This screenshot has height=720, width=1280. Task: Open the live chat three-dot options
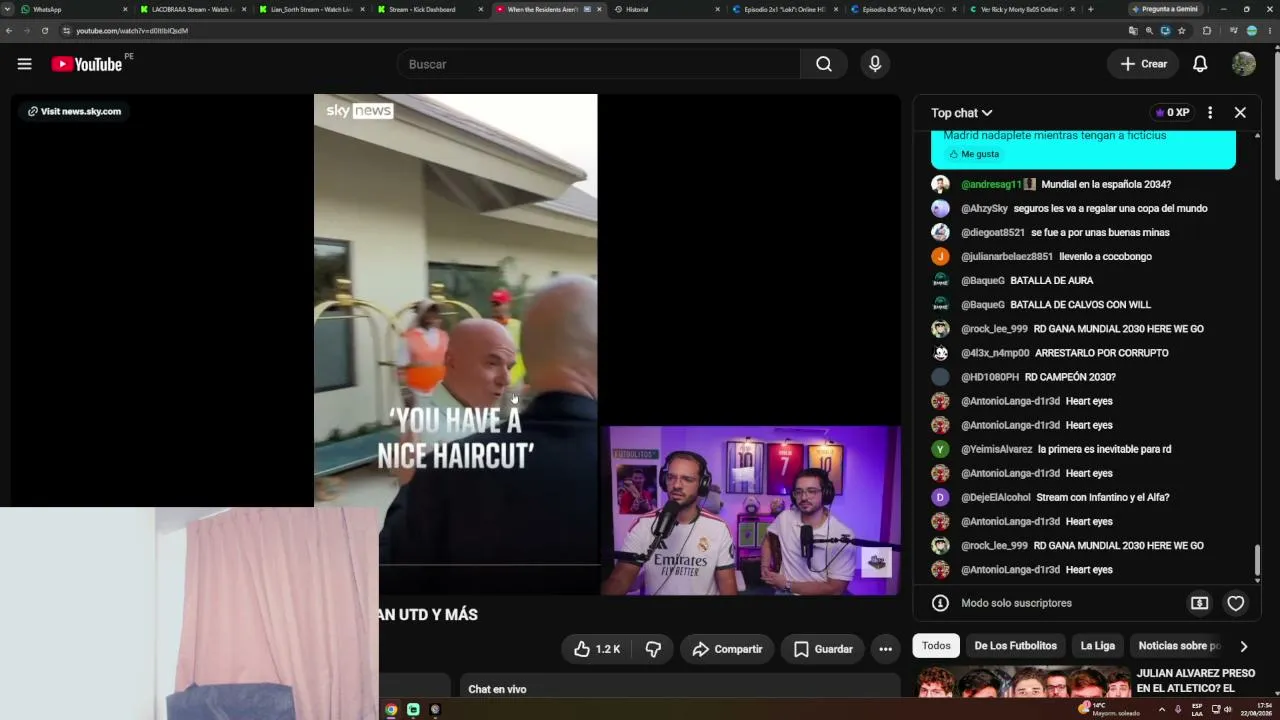click(1210, 113)
